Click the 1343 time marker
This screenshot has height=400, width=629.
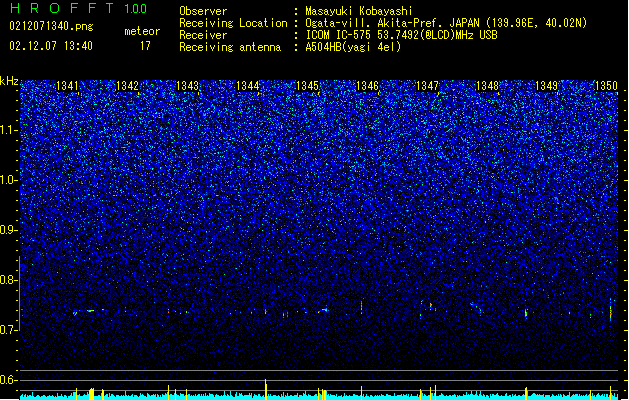click(187, 86)
